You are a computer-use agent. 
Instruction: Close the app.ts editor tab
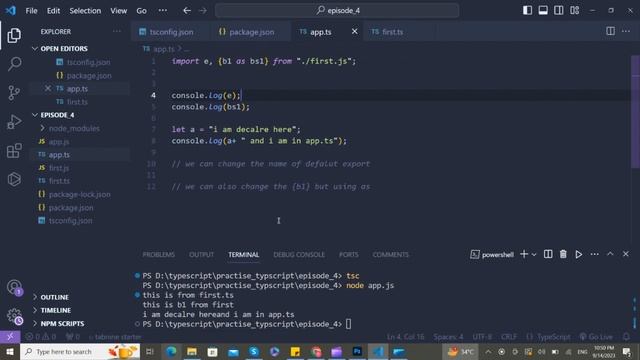point(354,31)
